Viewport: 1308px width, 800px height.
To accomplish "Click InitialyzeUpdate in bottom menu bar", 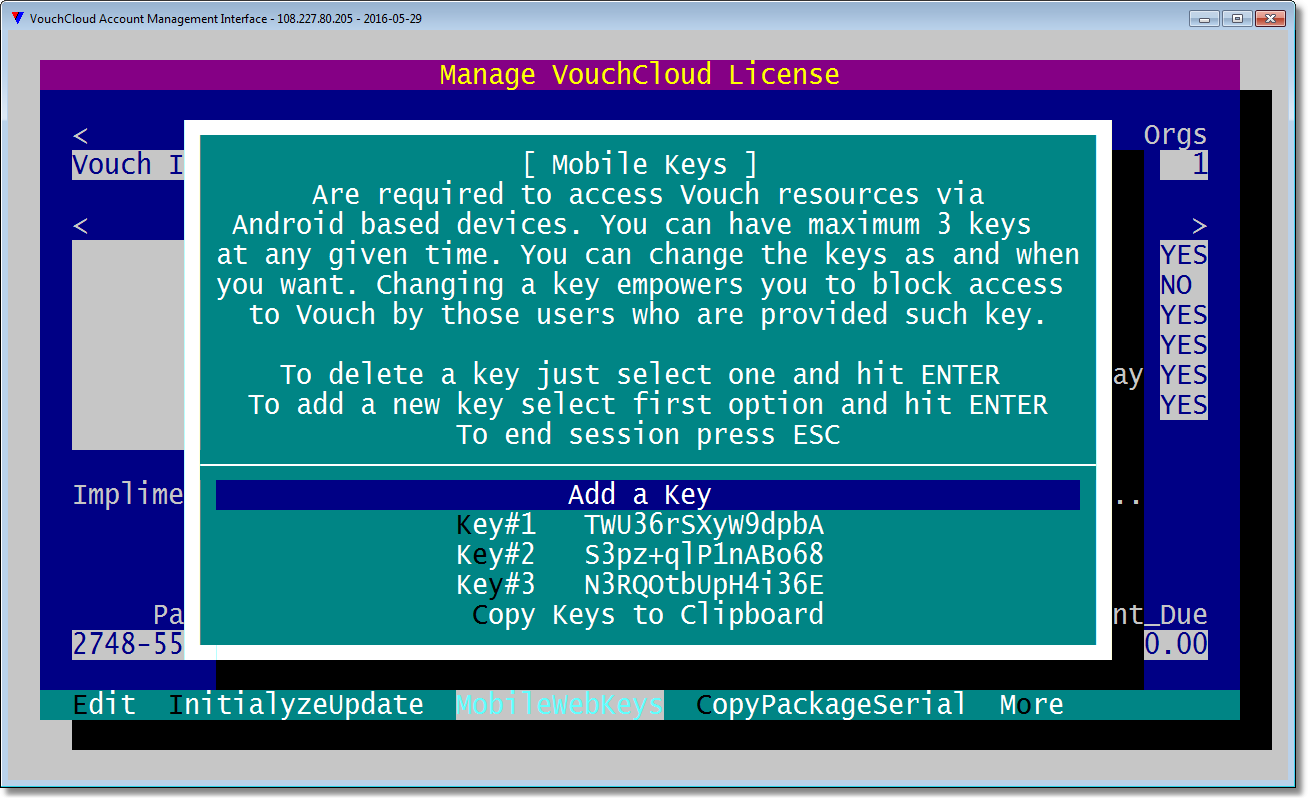I will tap(296, 705).
